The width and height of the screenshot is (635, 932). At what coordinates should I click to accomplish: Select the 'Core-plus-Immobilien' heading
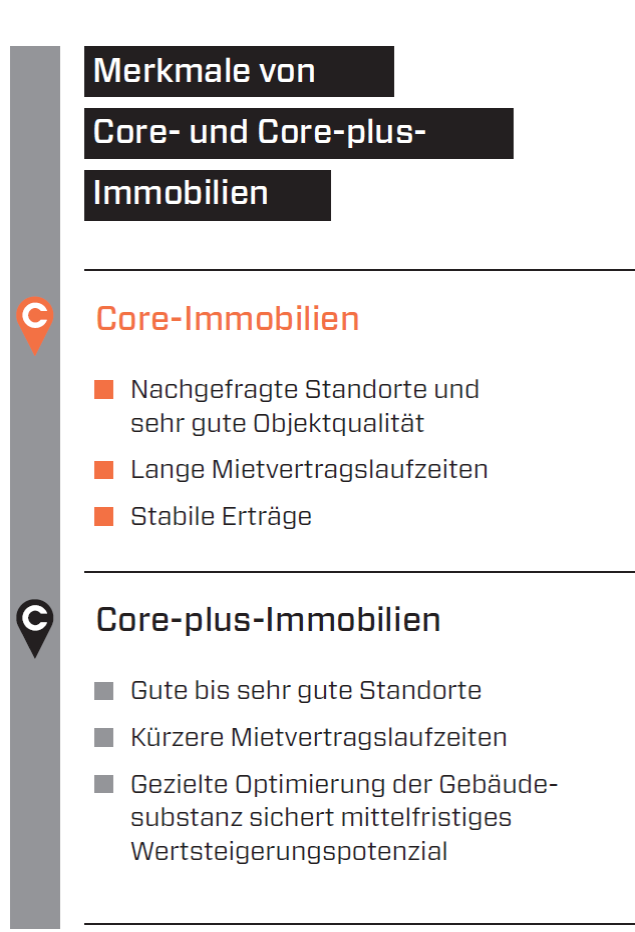point(268,620)
